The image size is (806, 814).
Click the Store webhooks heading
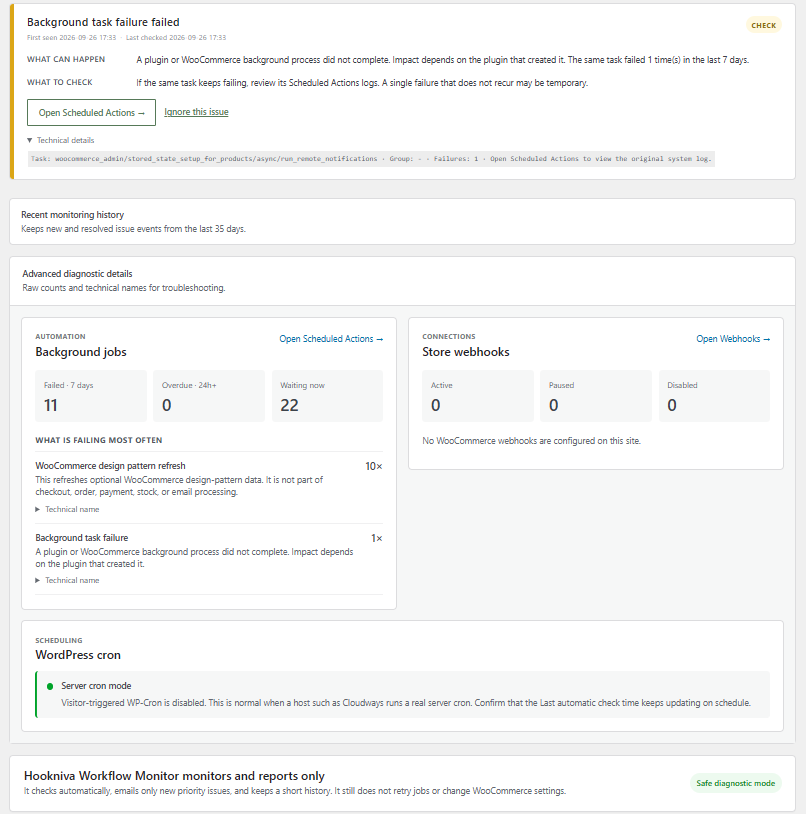[x=466, y=352]
